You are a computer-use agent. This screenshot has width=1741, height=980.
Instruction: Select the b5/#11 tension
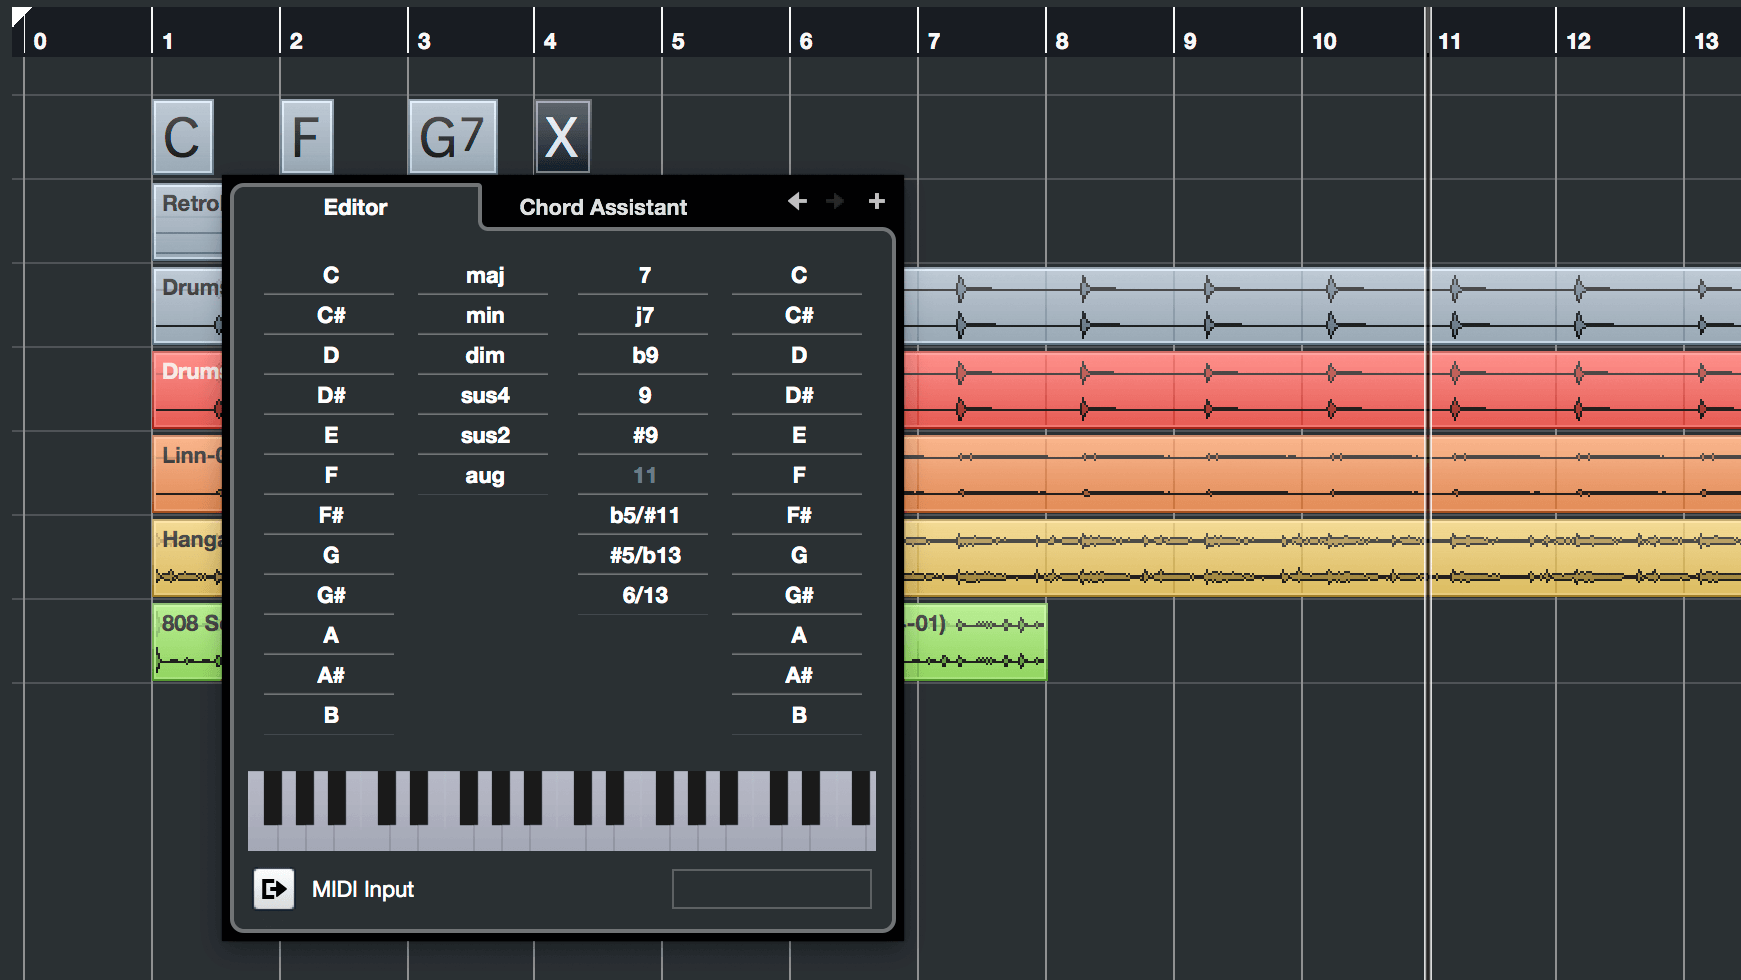click(x=644, y=515)
